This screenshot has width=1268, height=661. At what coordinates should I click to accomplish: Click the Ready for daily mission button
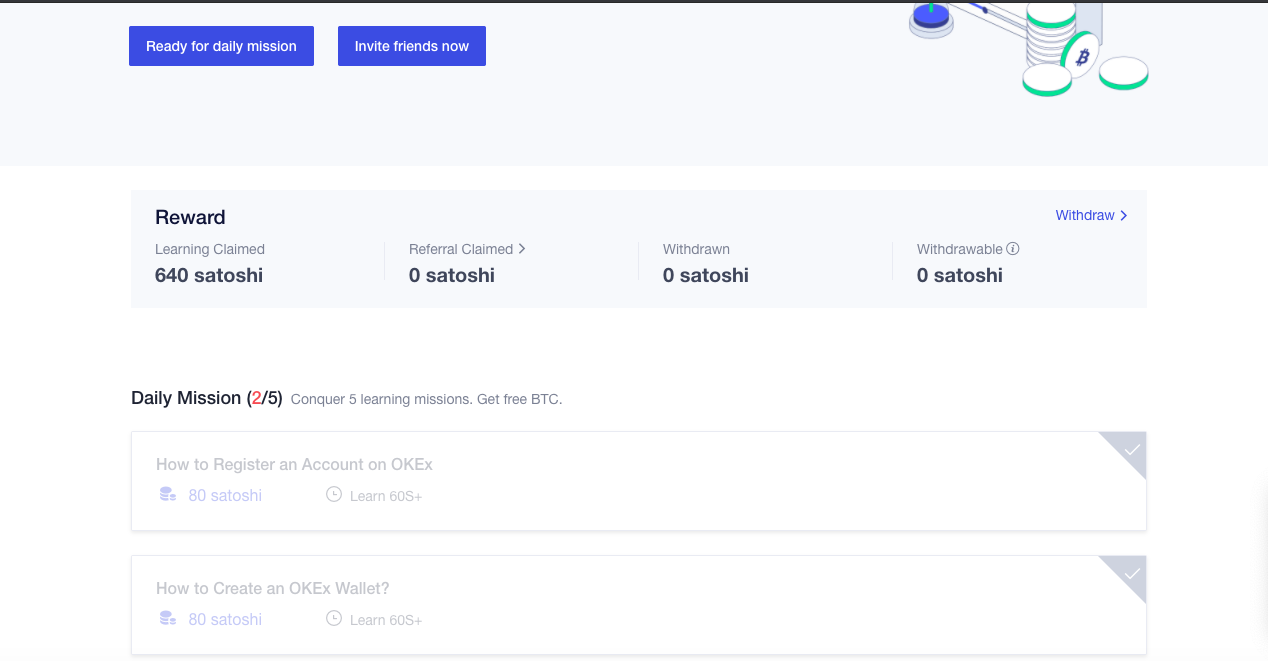[221, 46]
